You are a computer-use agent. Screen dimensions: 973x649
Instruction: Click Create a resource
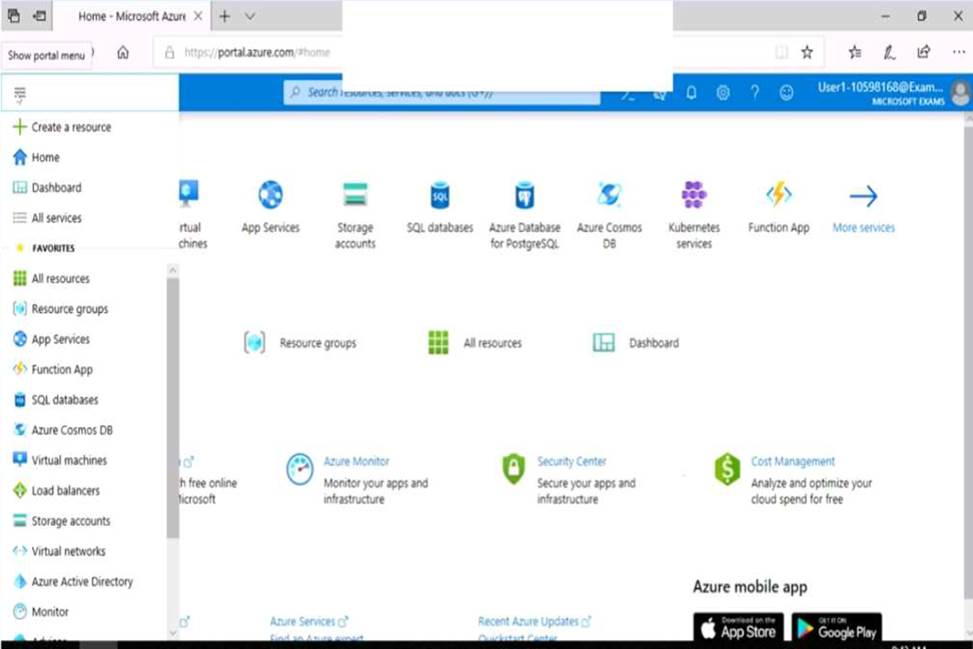70,127
